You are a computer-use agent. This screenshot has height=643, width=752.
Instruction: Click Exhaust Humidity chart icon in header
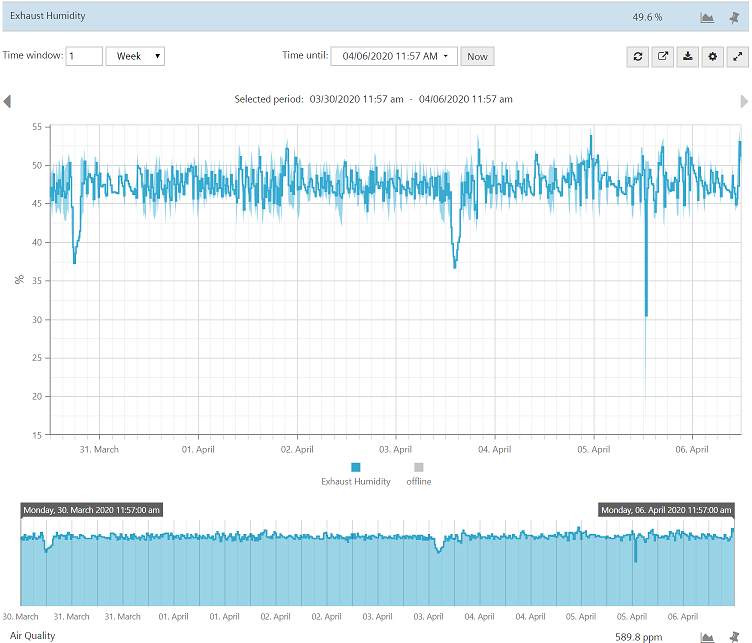pyautogui.click(x=707, y=18)
